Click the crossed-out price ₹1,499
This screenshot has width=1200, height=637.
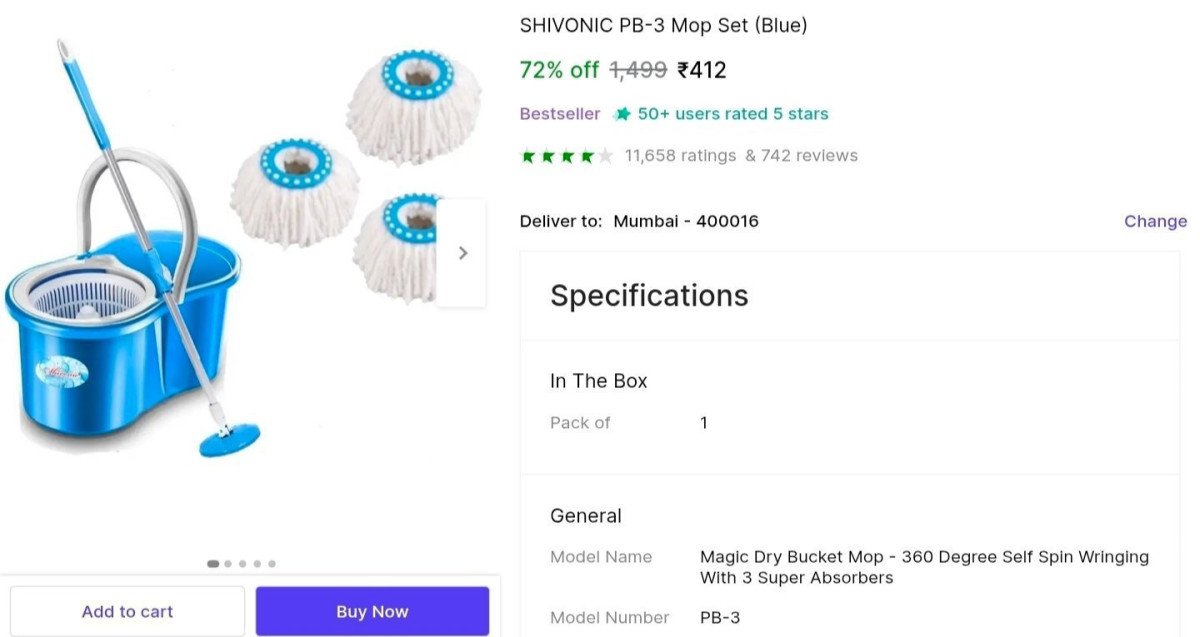point(637,70)
